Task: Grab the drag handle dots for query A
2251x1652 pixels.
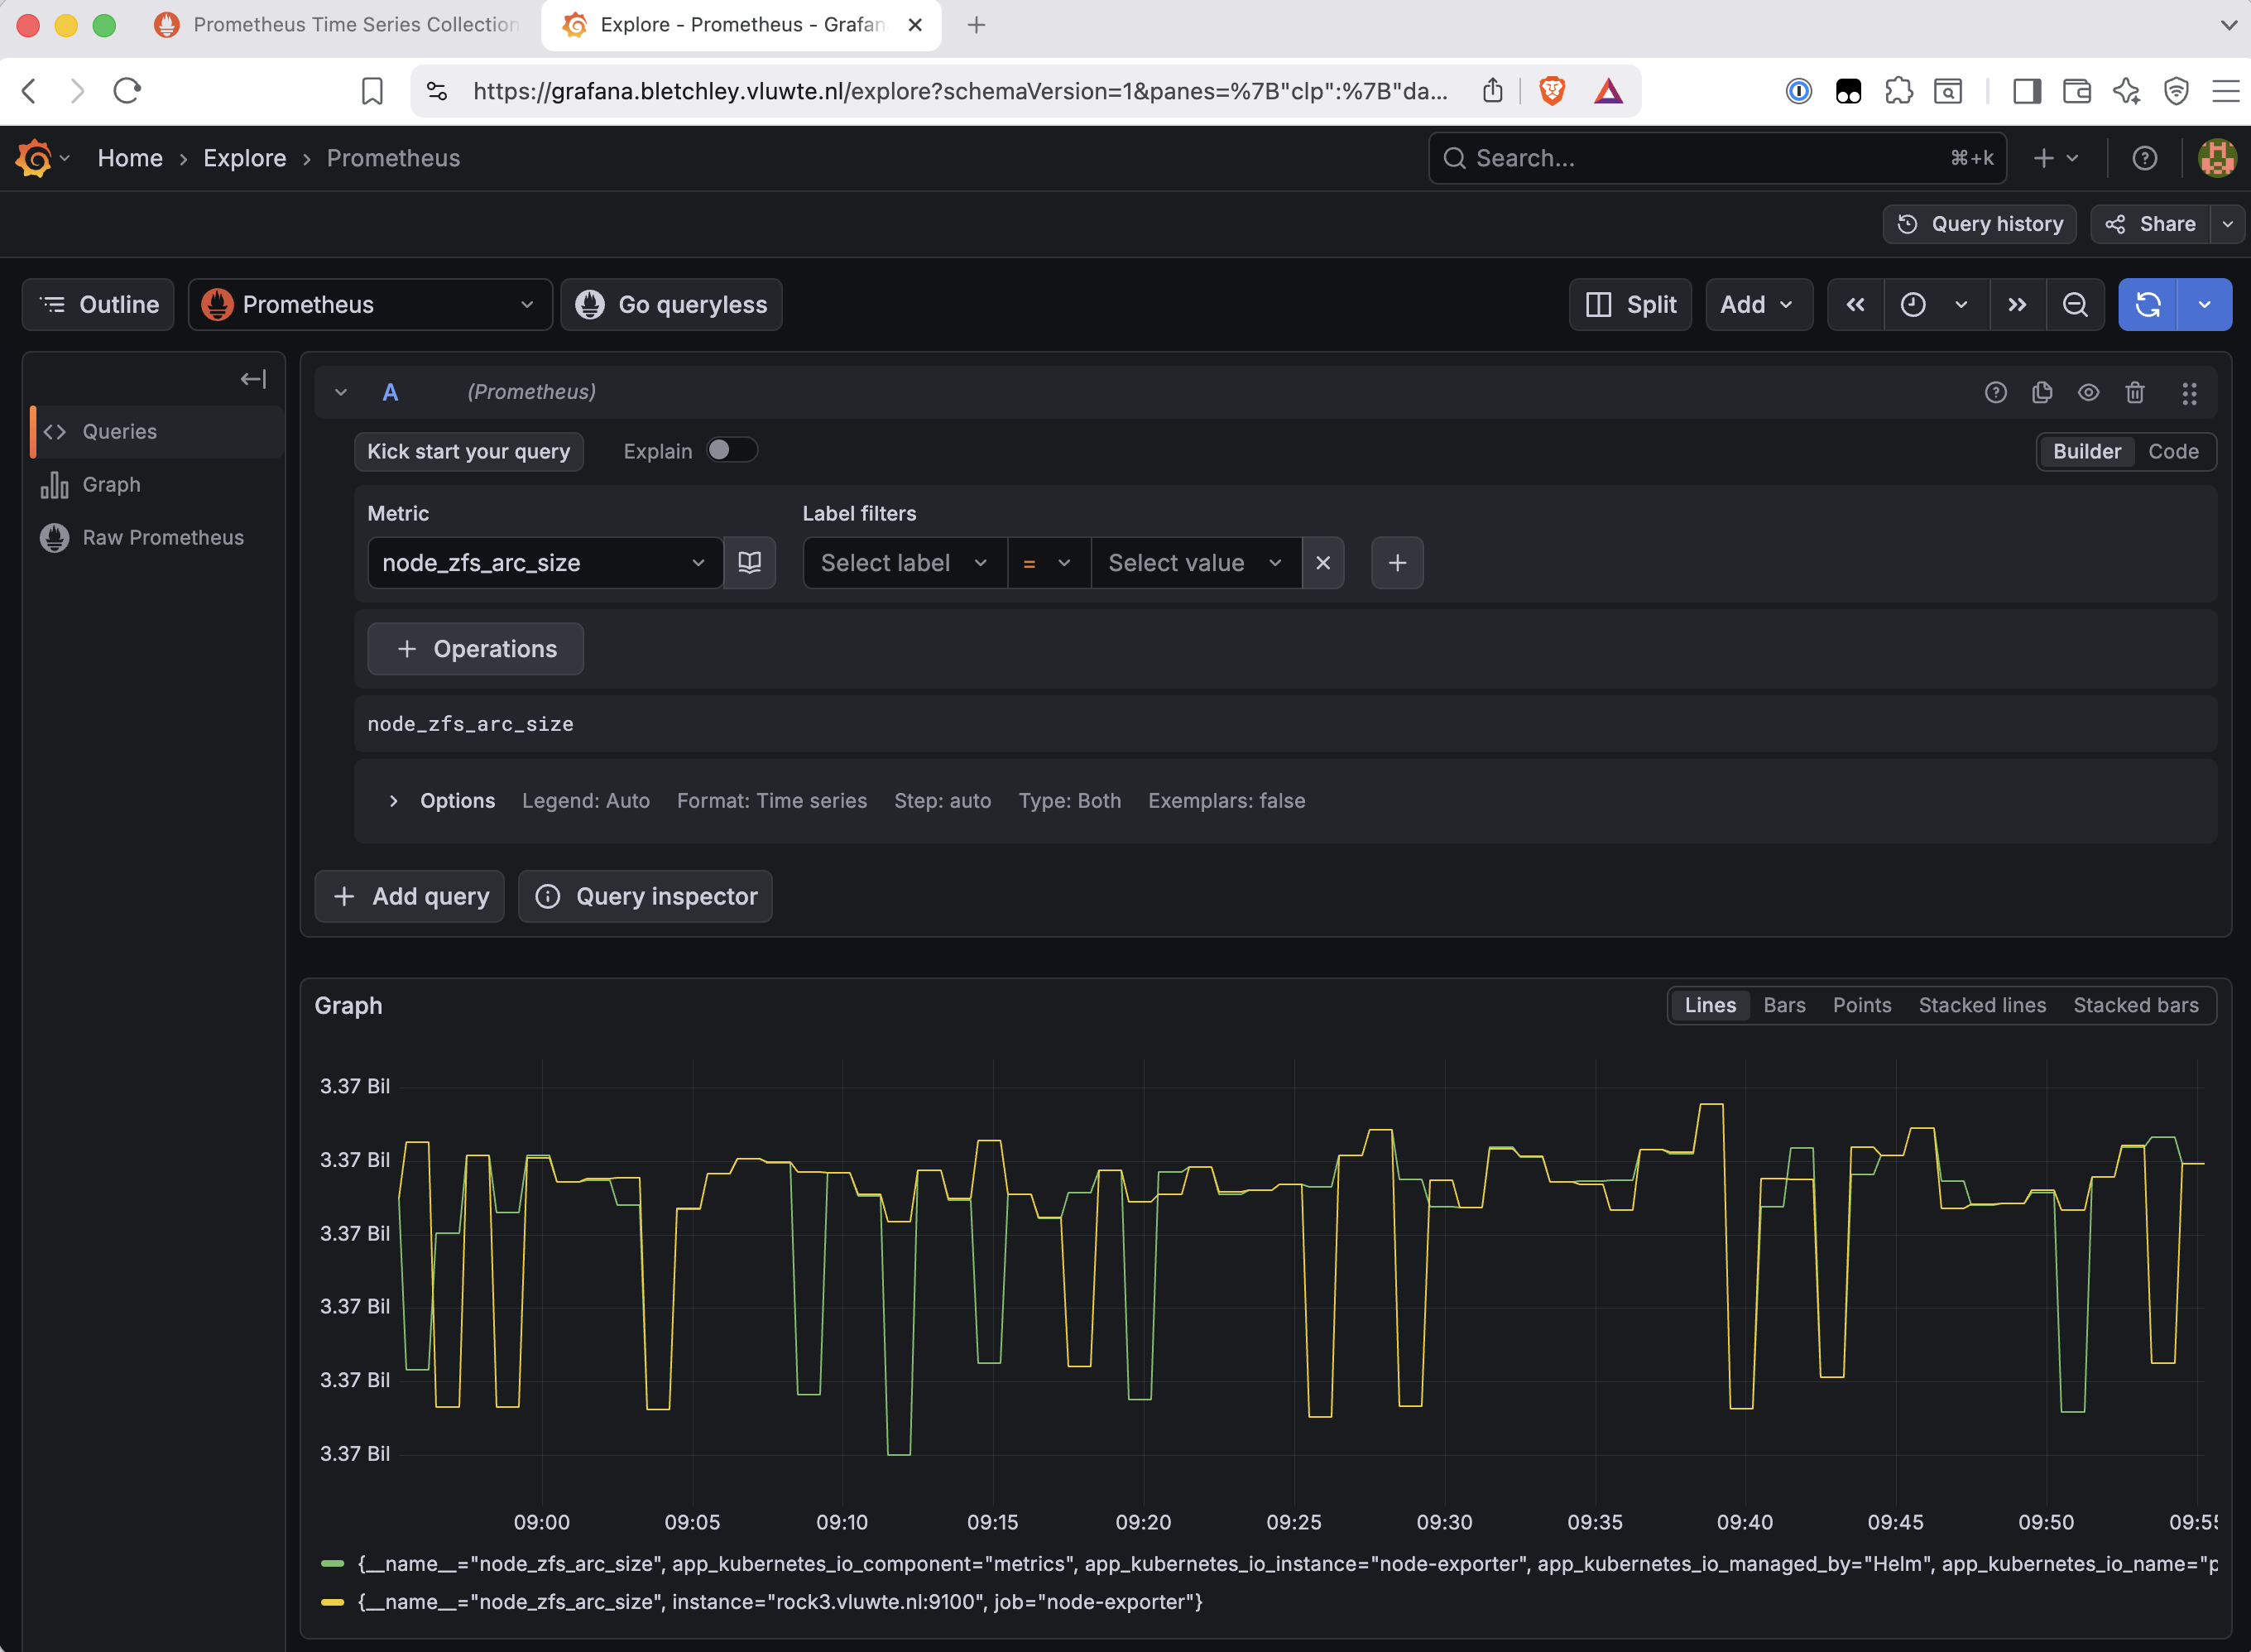Action: (x=2189, y=393)
